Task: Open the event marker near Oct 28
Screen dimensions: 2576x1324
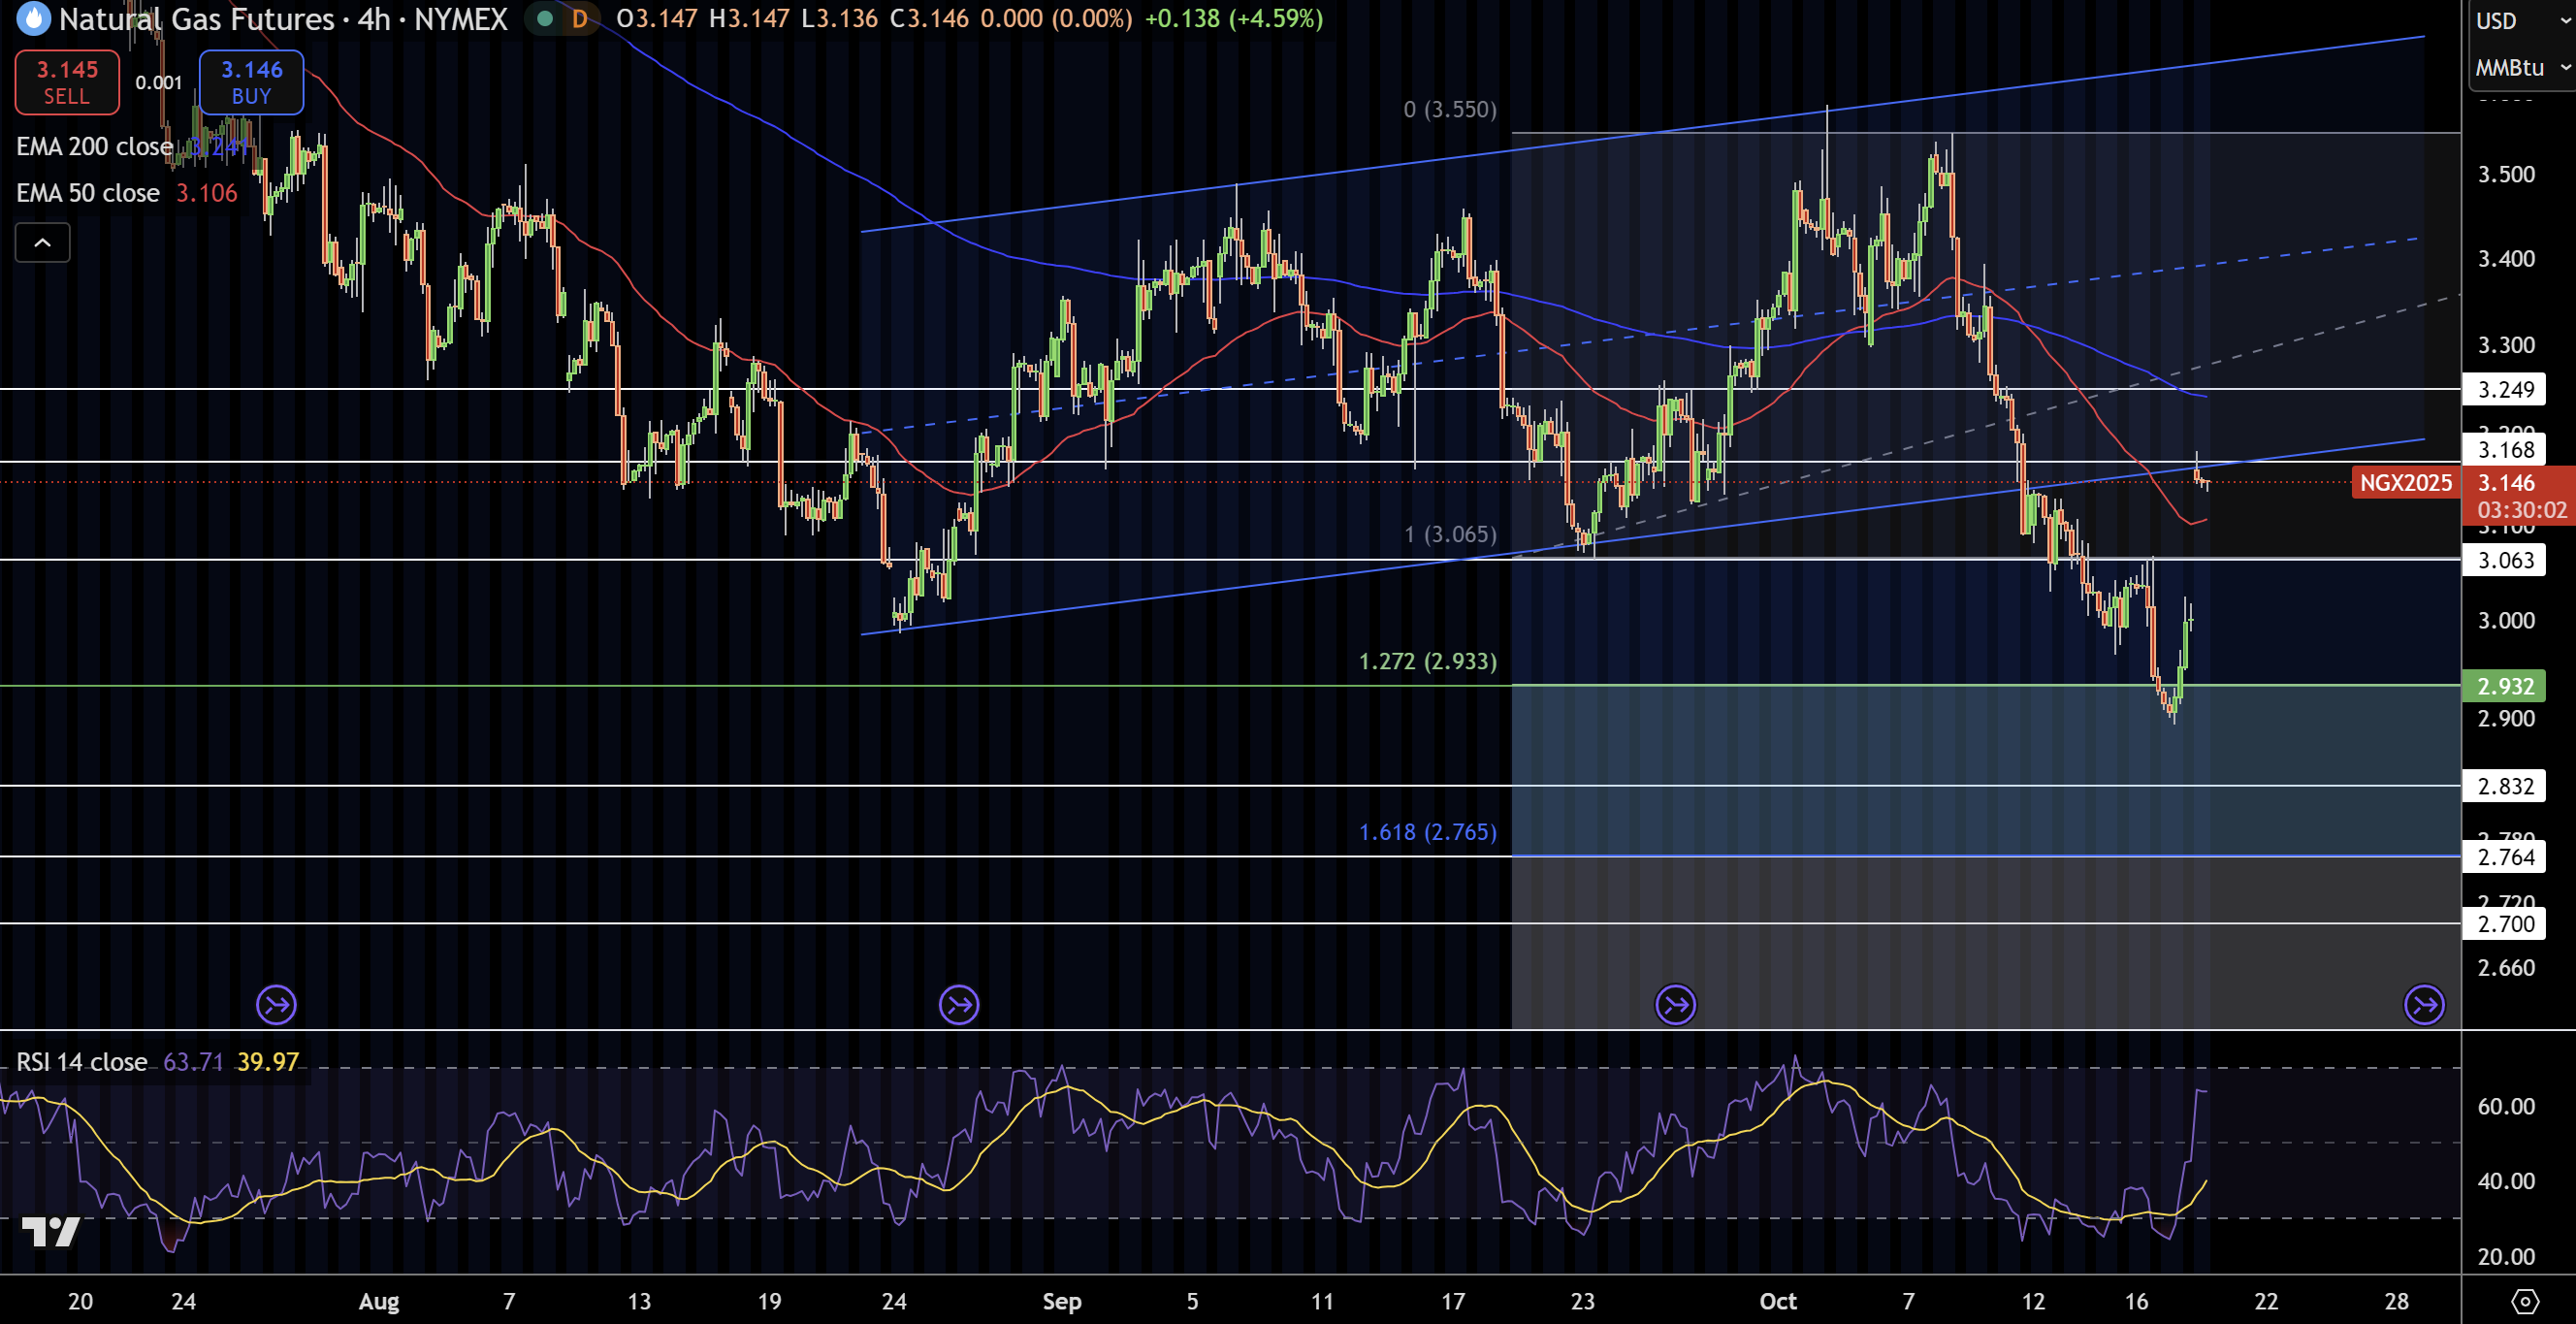Action: [2425, 1005]
